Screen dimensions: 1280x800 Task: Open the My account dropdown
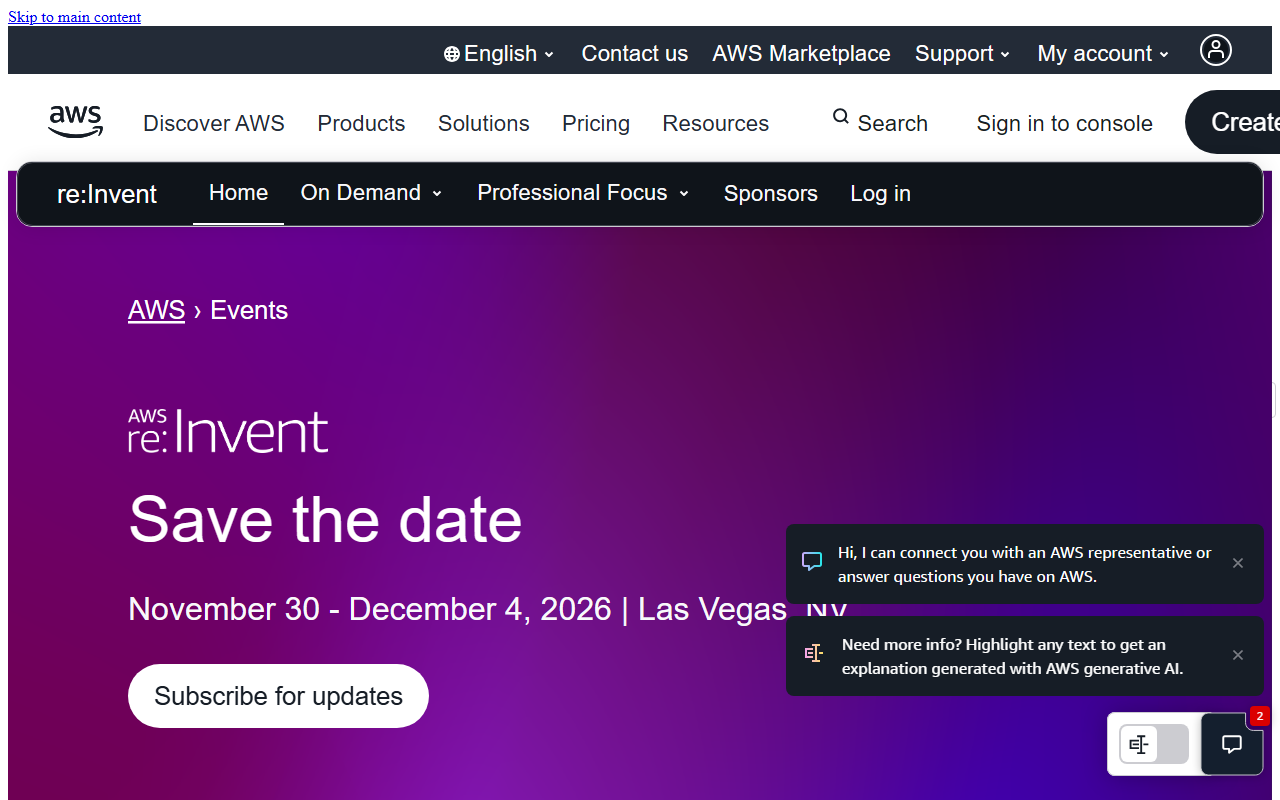(1103, 54)
